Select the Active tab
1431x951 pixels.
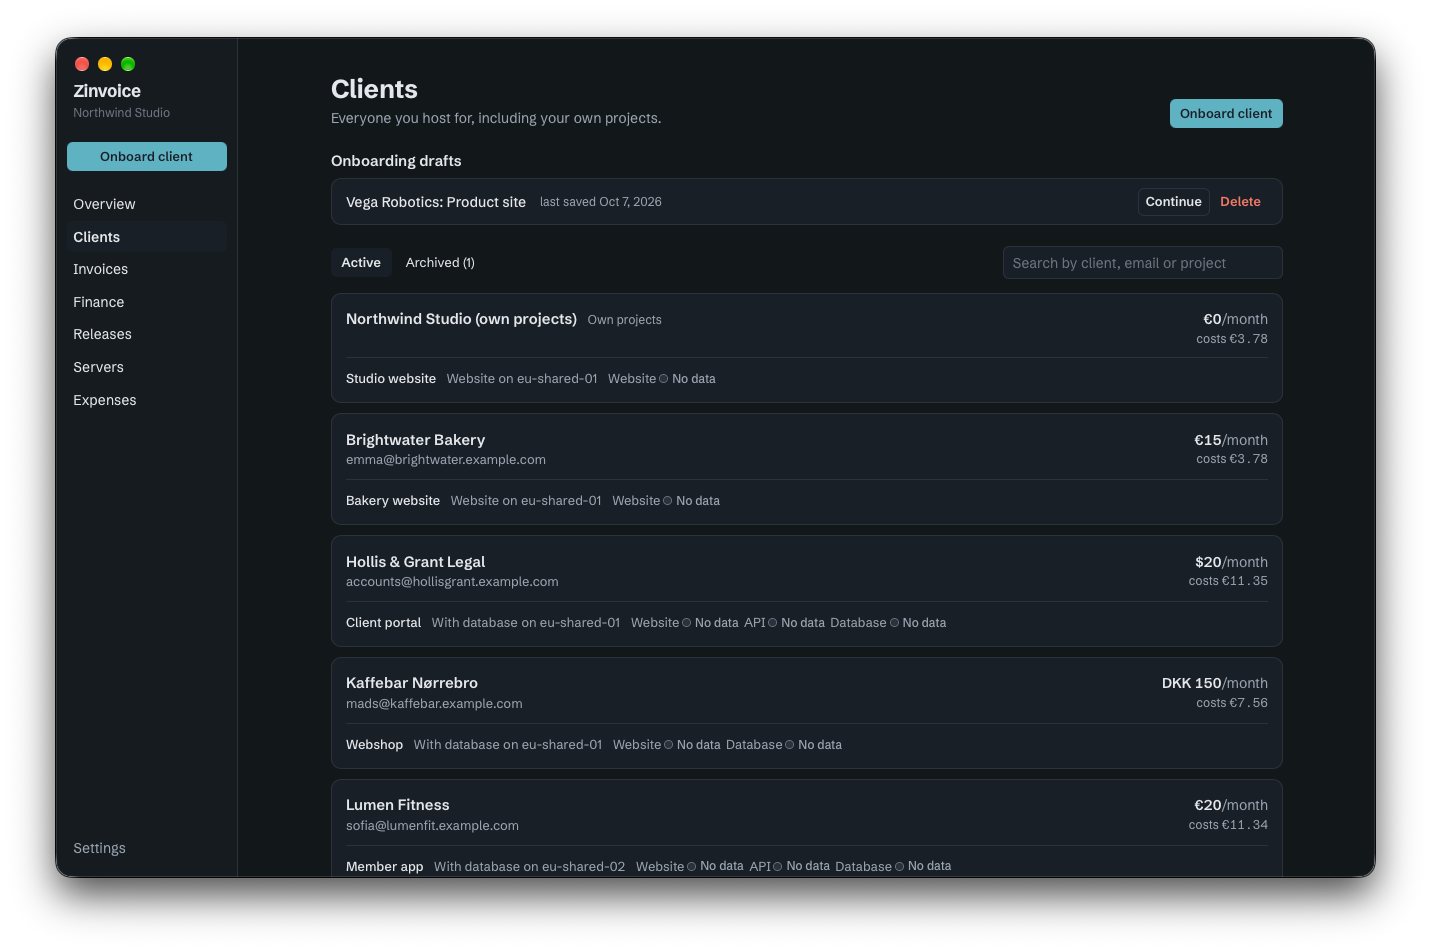361,263
